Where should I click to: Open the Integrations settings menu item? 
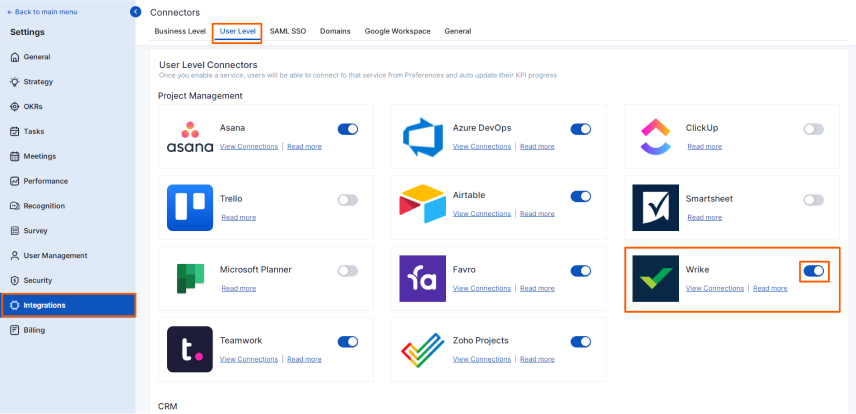68,305
